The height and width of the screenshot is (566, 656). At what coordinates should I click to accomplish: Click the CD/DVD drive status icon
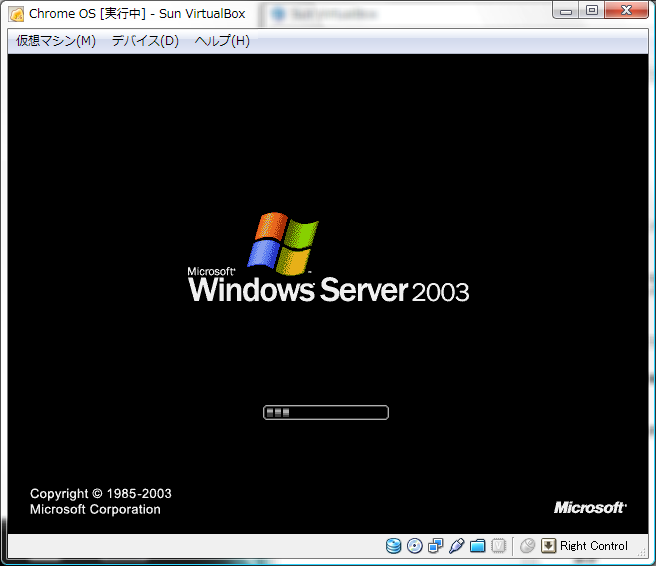(x=415, y=546)
